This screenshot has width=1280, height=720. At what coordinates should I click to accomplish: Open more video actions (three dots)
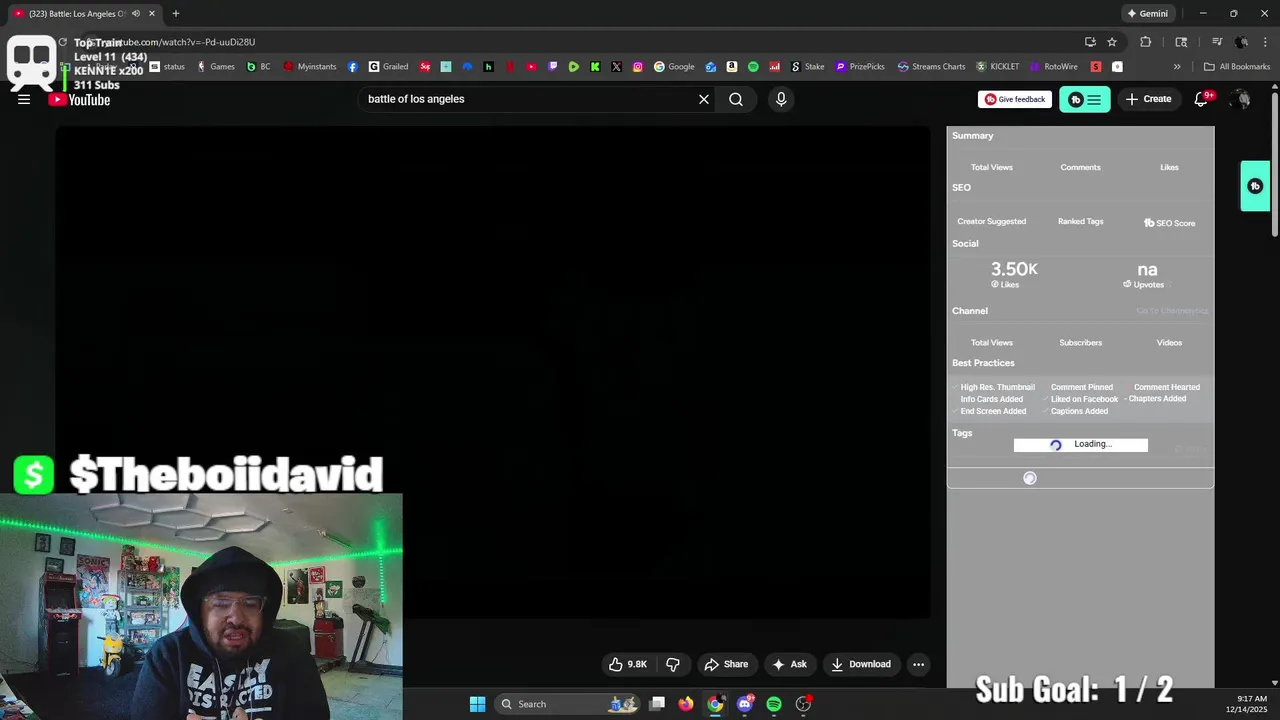[918, 664]
